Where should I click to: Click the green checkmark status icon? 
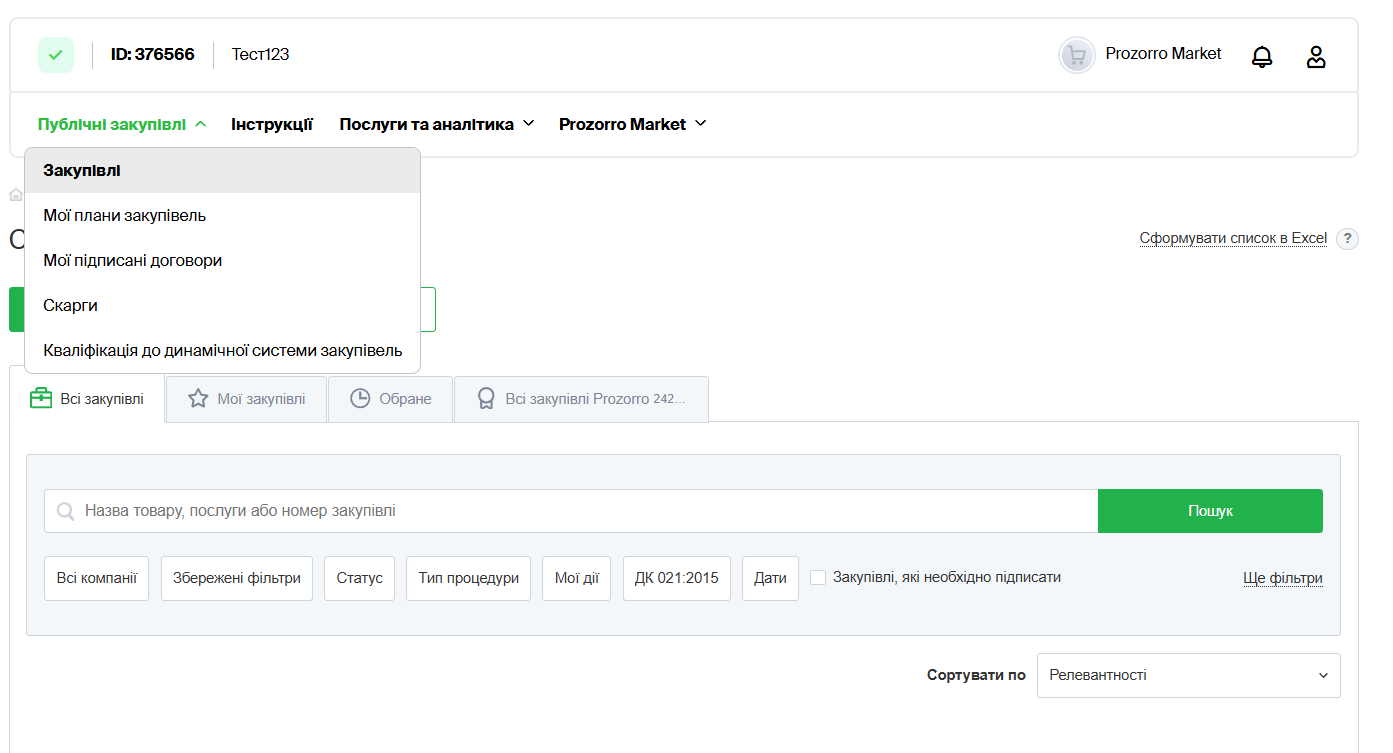pyautogui.click(x=56, y=55)
